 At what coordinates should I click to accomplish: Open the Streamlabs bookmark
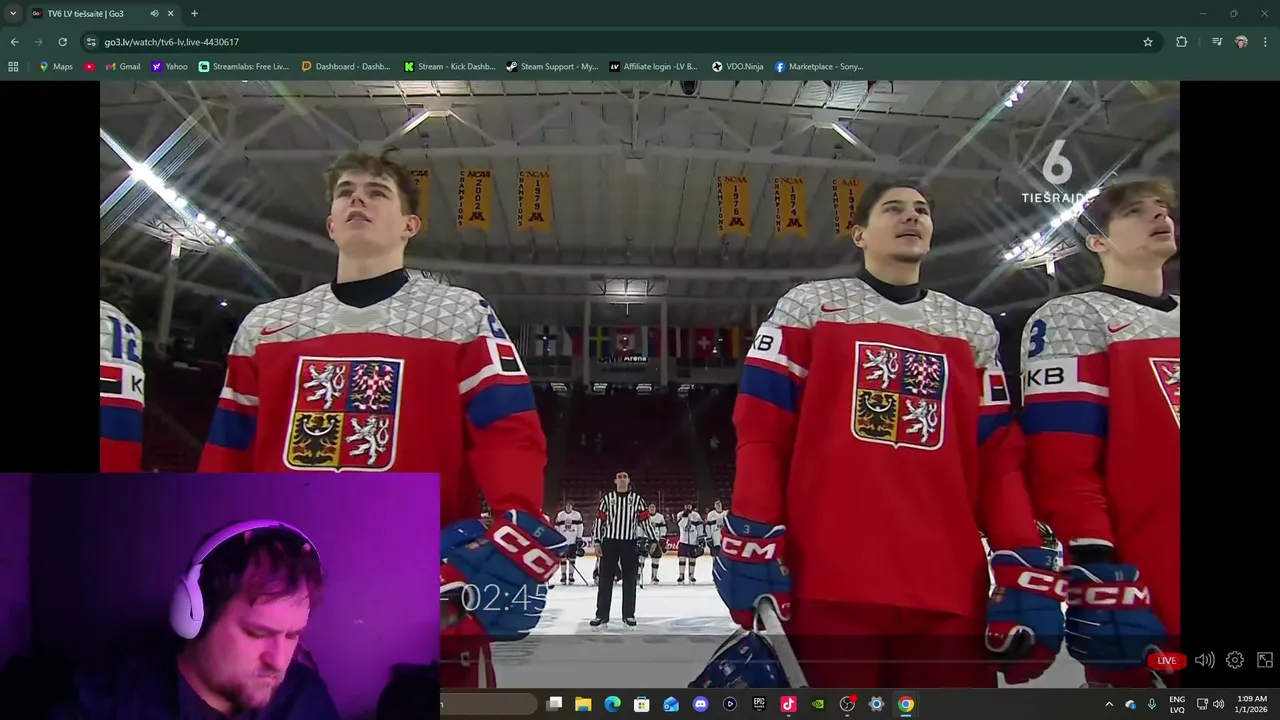[244, 67]
